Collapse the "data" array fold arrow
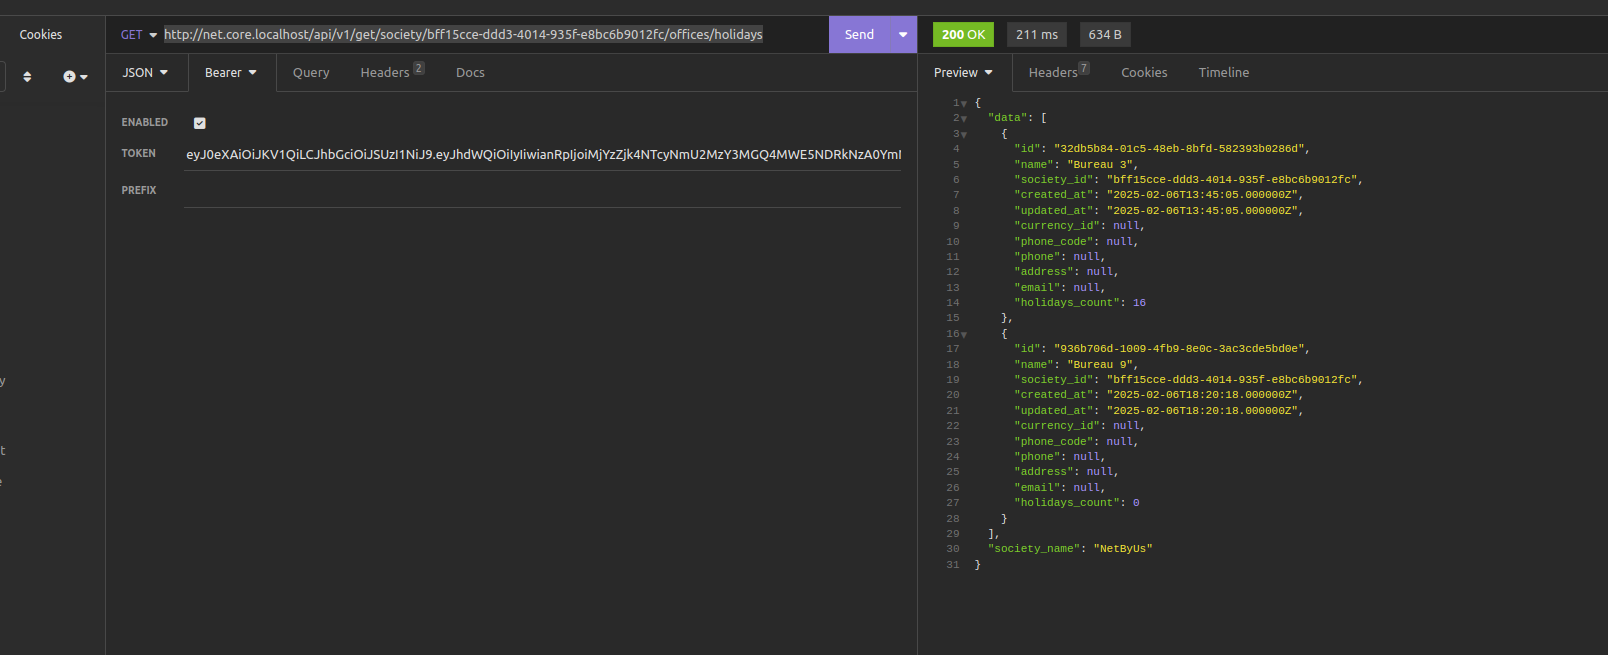Viewport: 1608px width, 655px height. point(964,118)
